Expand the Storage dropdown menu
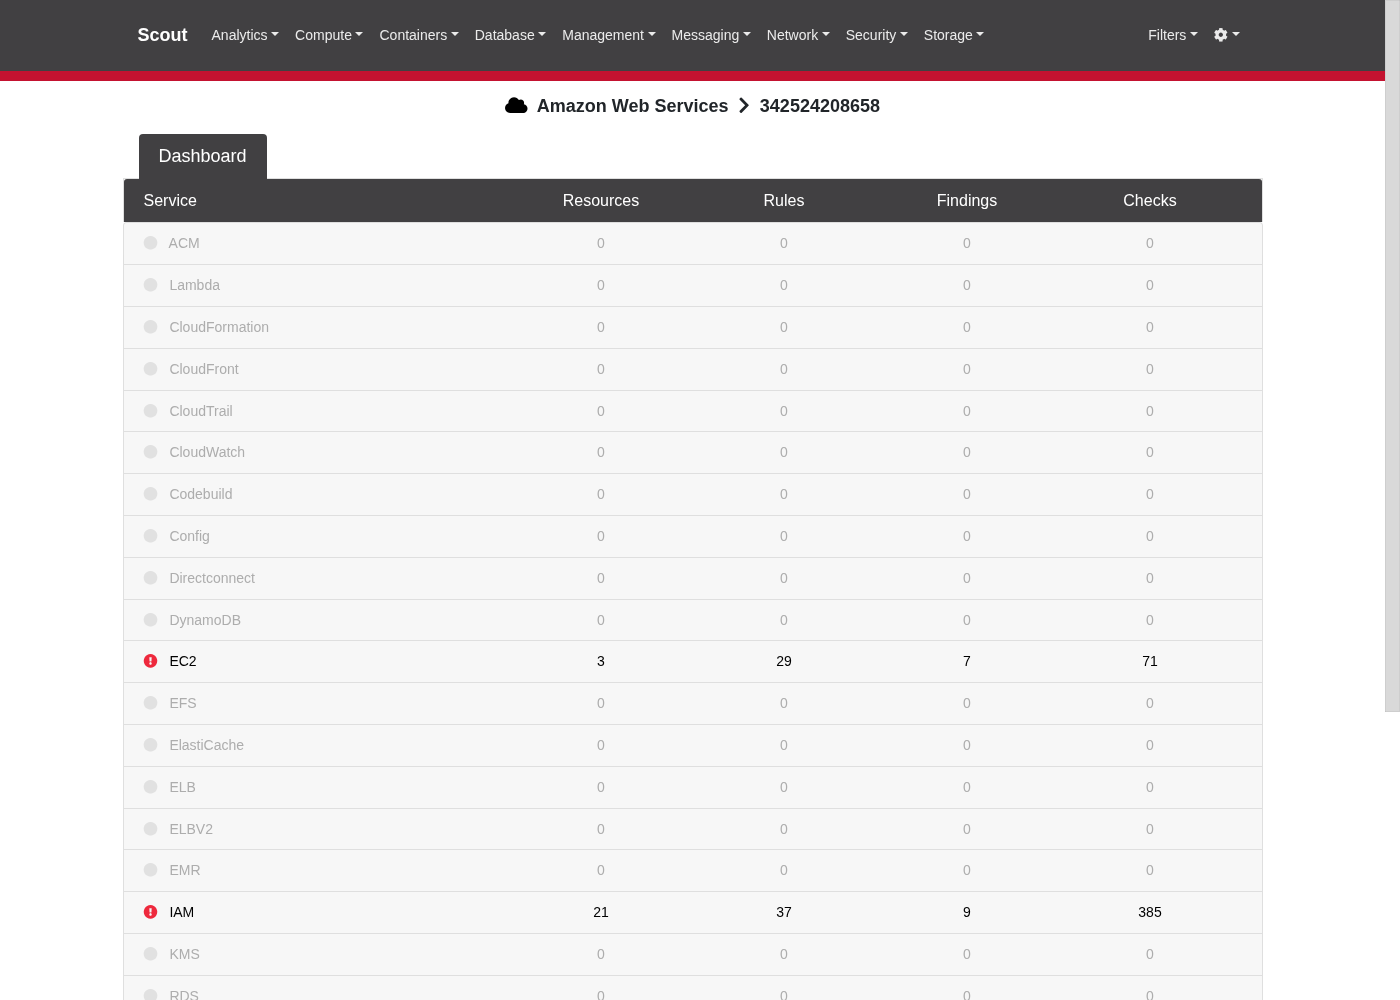The width and height of the screenshot is (1400, 1000). (x=954, y=35)
